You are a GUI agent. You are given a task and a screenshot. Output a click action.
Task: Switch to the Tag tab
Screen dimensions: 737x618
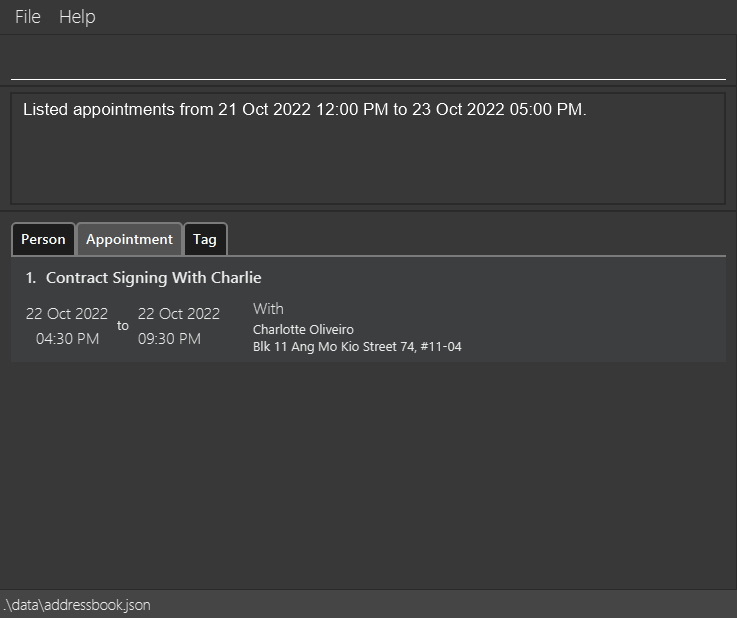pos(205,239)
